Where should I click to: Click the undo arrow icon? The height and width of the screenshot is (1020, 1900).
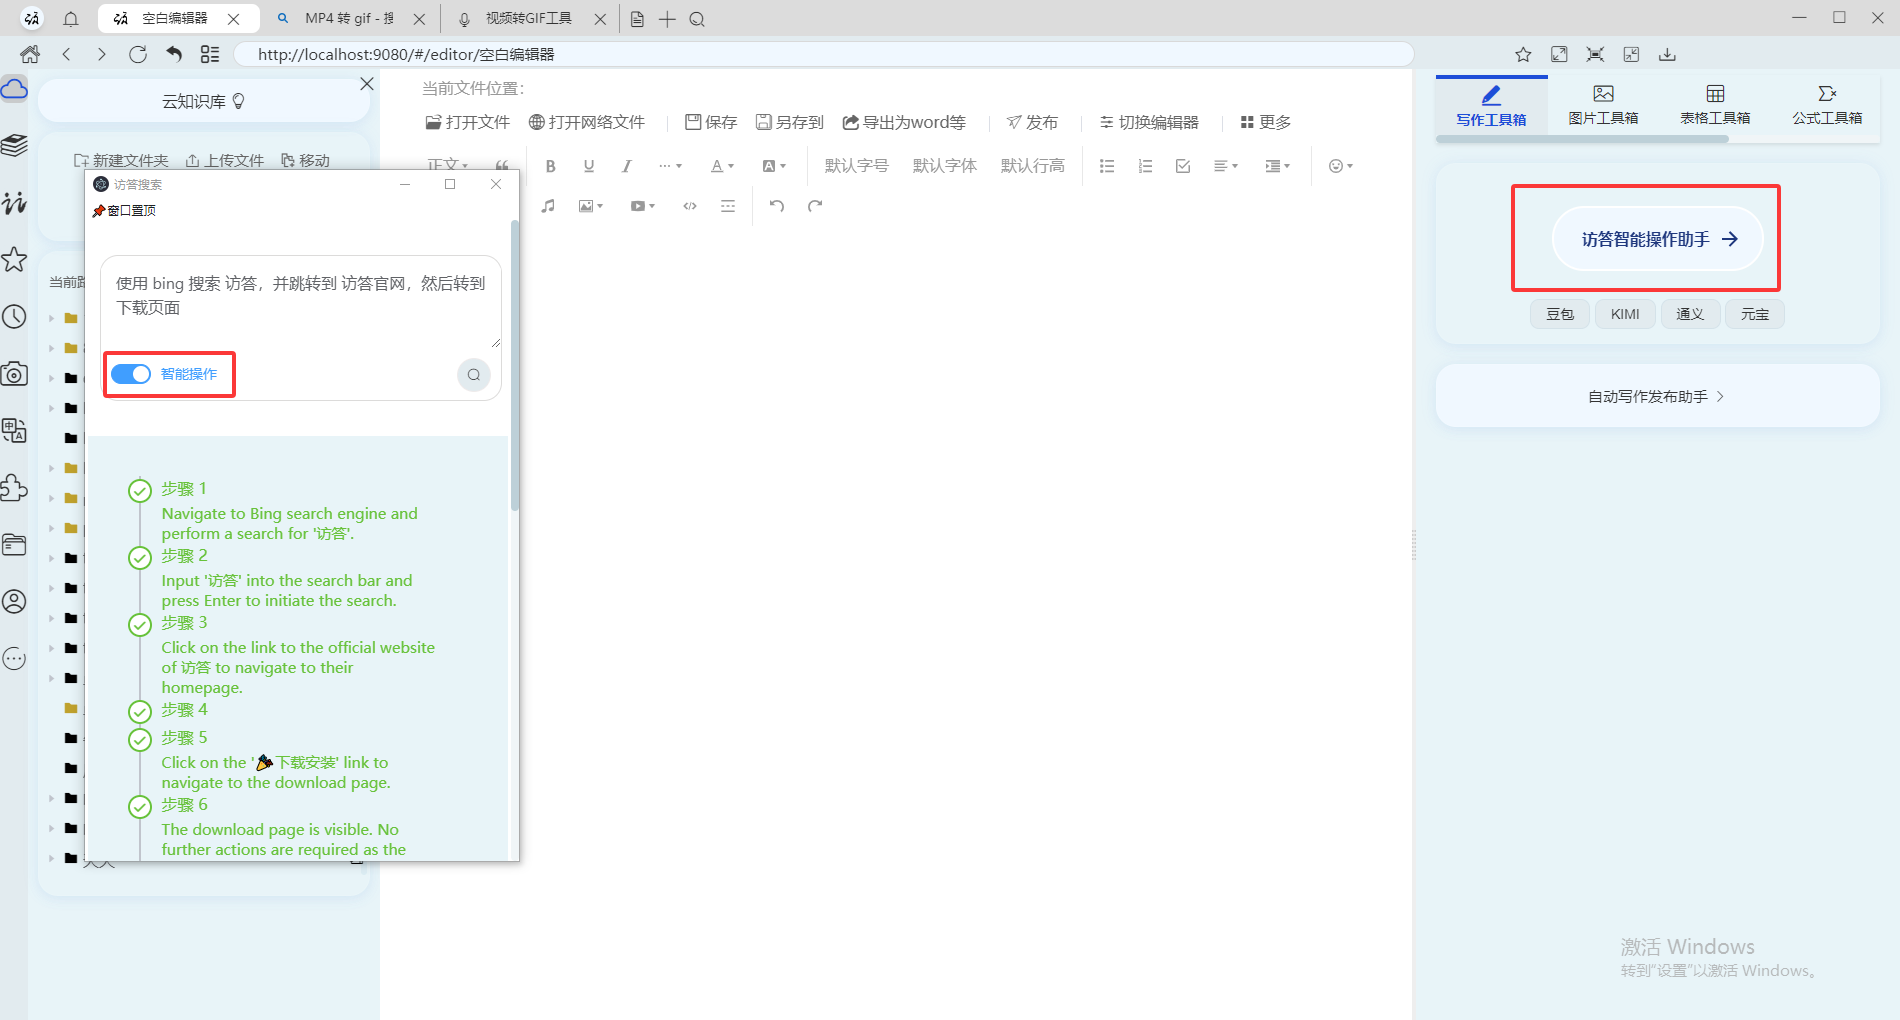coord(776,206)
